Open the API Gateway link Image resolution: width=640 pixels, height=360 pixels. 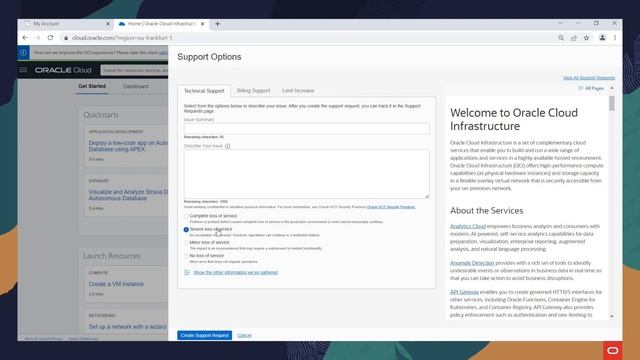tap(464, 292)
